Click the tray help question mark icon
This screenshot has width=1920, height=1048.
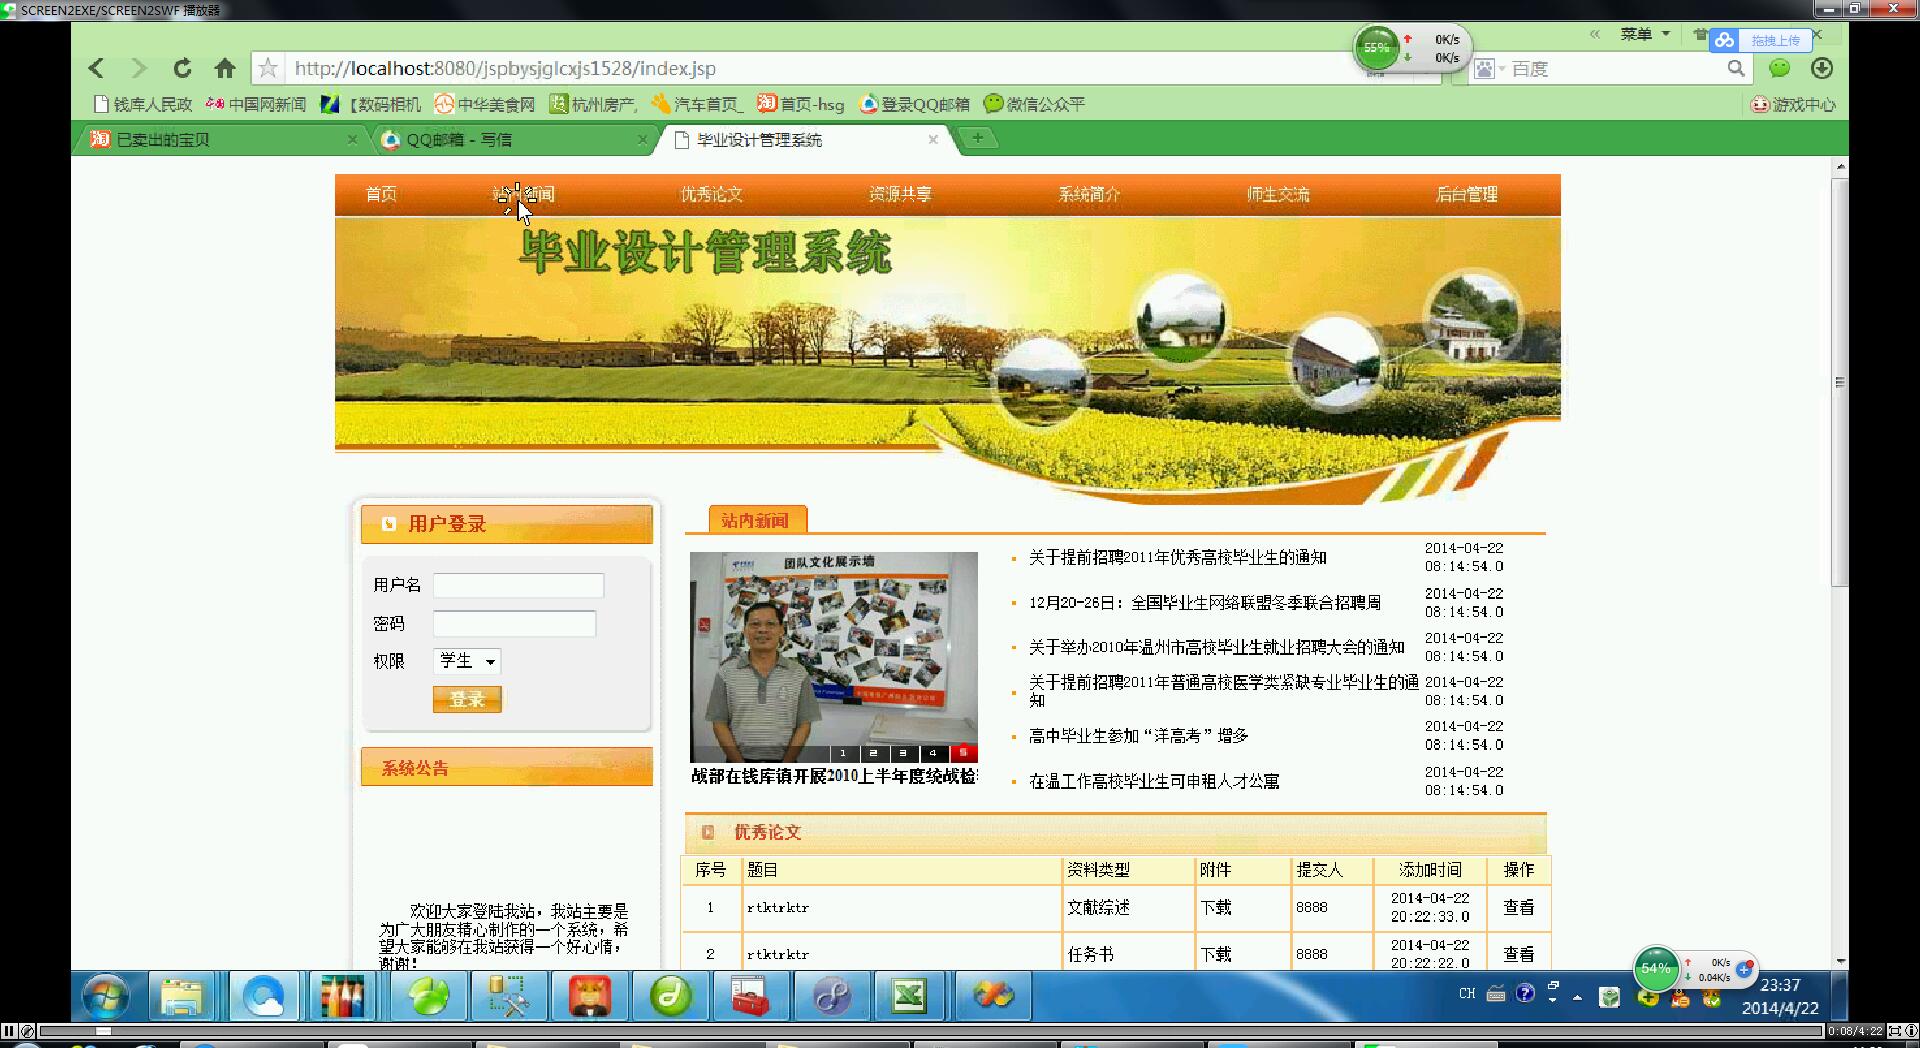[1525, 993]
